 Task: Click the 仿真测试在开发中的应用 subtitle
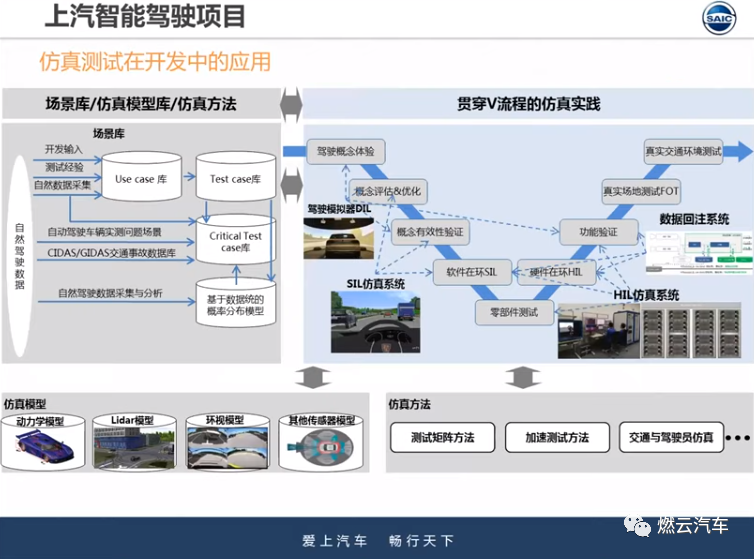coord(155,62)
